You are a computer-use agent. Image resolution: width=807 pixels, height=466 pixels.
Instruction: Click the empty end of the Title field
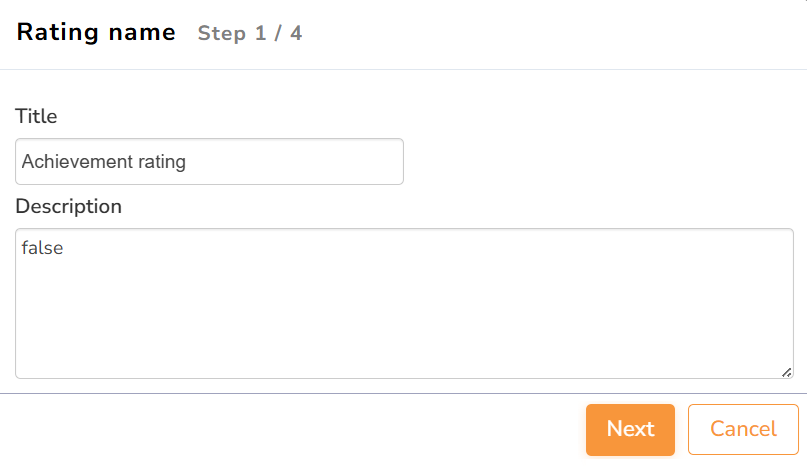(x=300, y=161)
